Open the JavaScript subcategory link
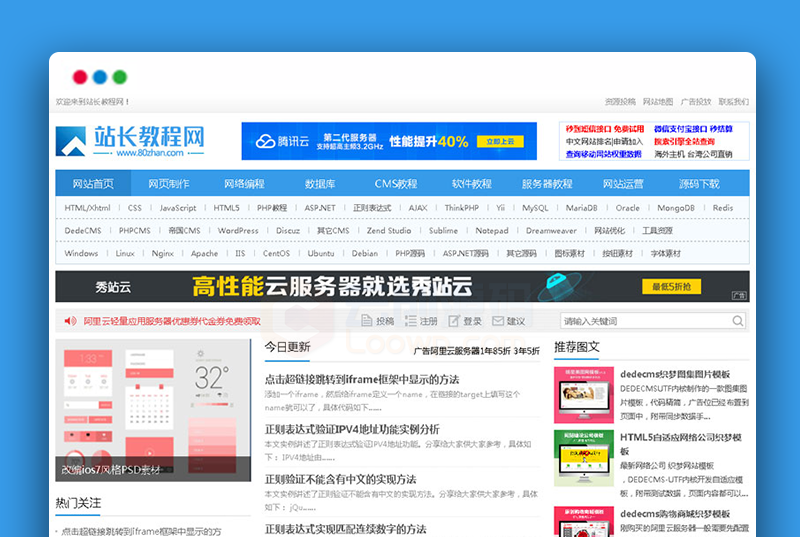800x537 pixels. click(178, 208)
